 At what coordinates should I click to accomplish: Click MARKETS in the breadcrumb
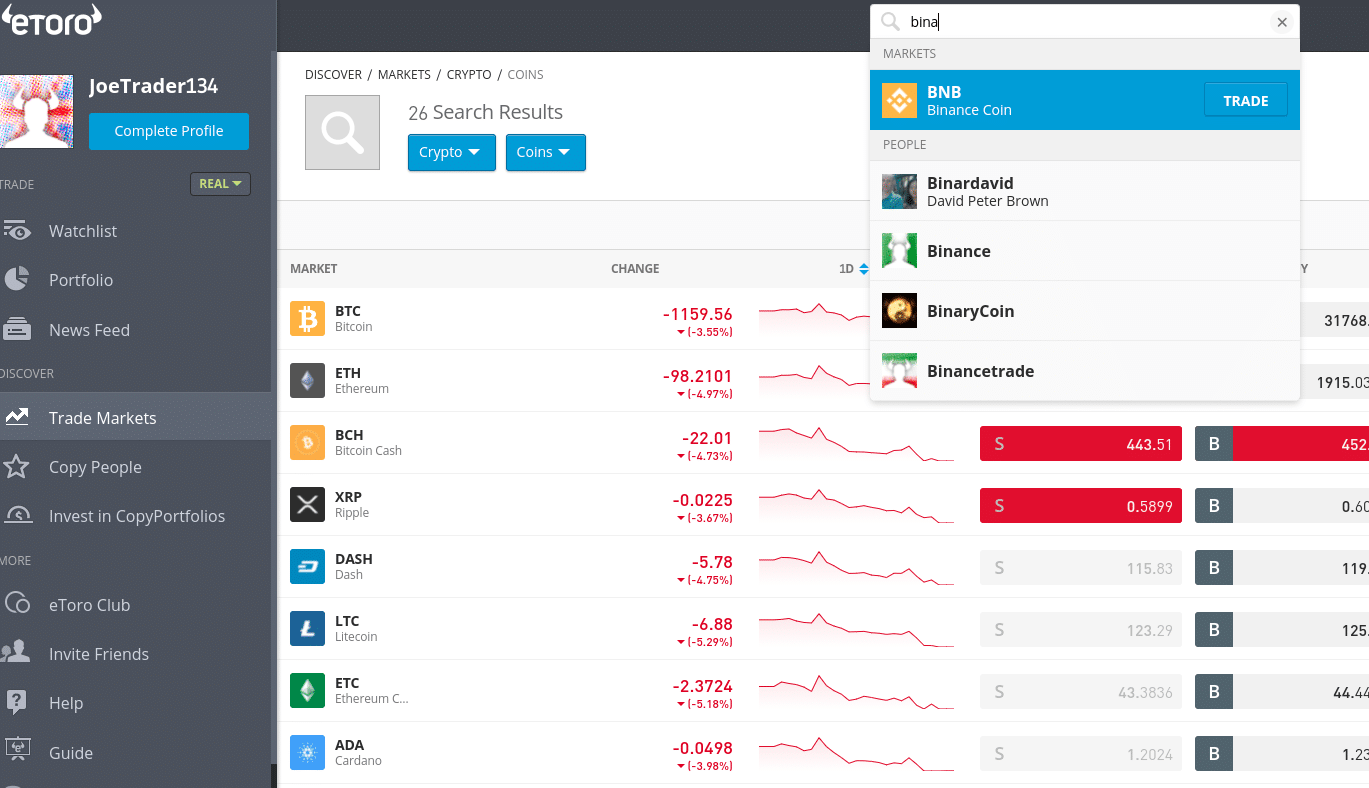tap(404, 75)
